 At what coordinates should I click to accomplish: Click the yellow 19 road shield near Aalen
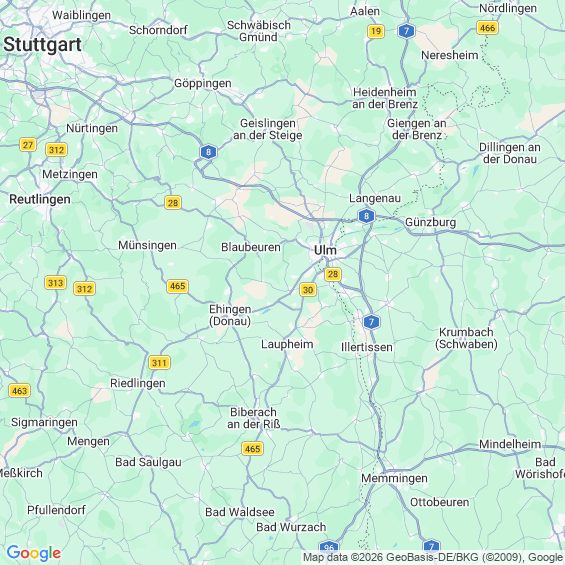pyautogui.click(x=376, y=31)
